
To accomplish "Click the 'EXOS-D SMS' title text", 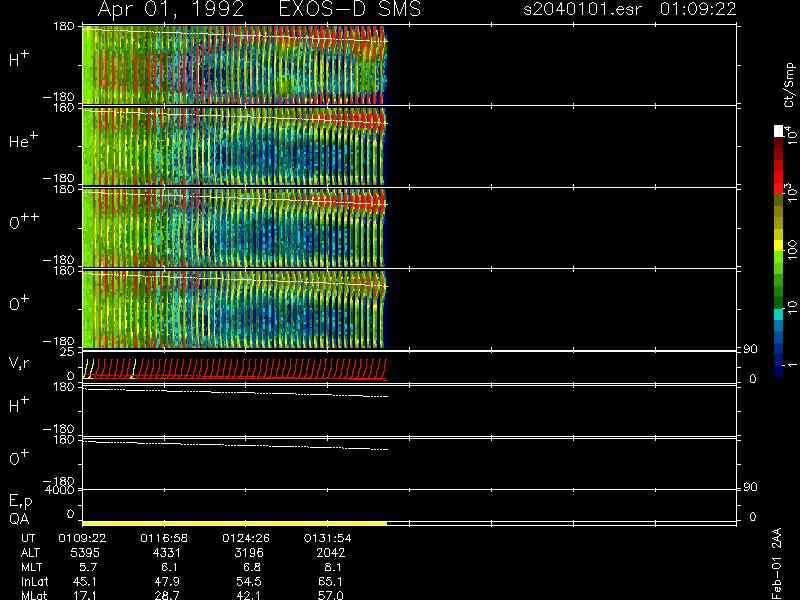I will tap(349, 10).
